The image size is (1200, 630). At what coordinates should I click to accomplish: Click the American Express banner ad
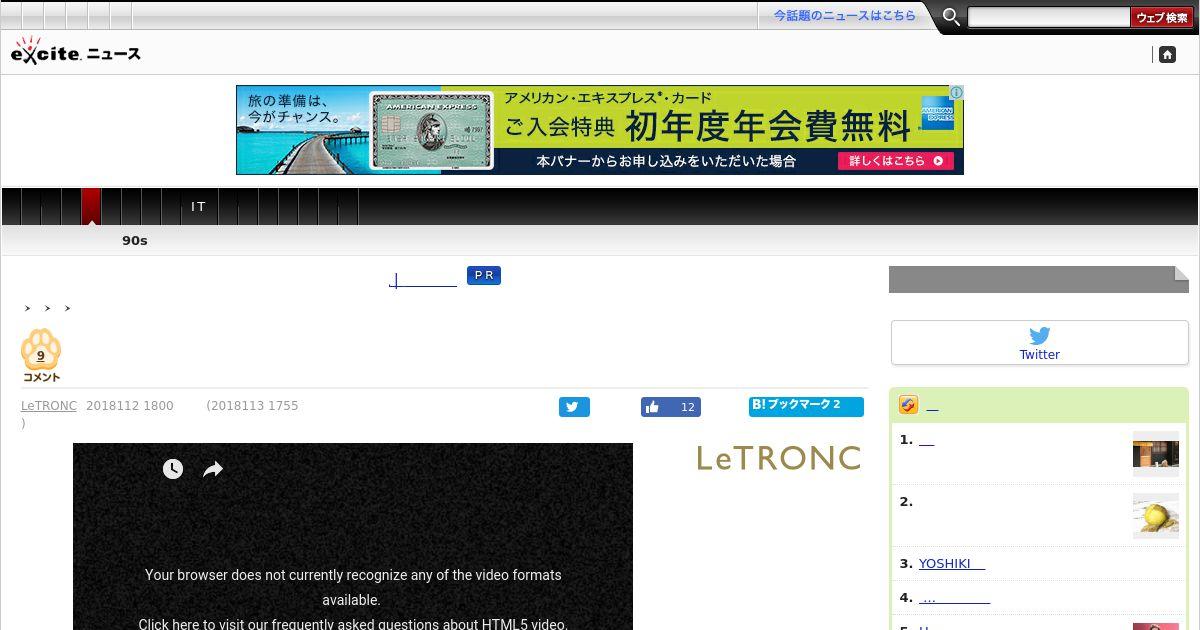(x=600, y=130)
